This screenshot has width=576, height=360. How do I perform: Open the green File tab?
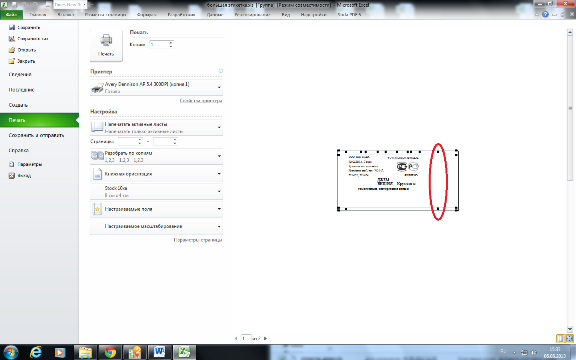11,15
